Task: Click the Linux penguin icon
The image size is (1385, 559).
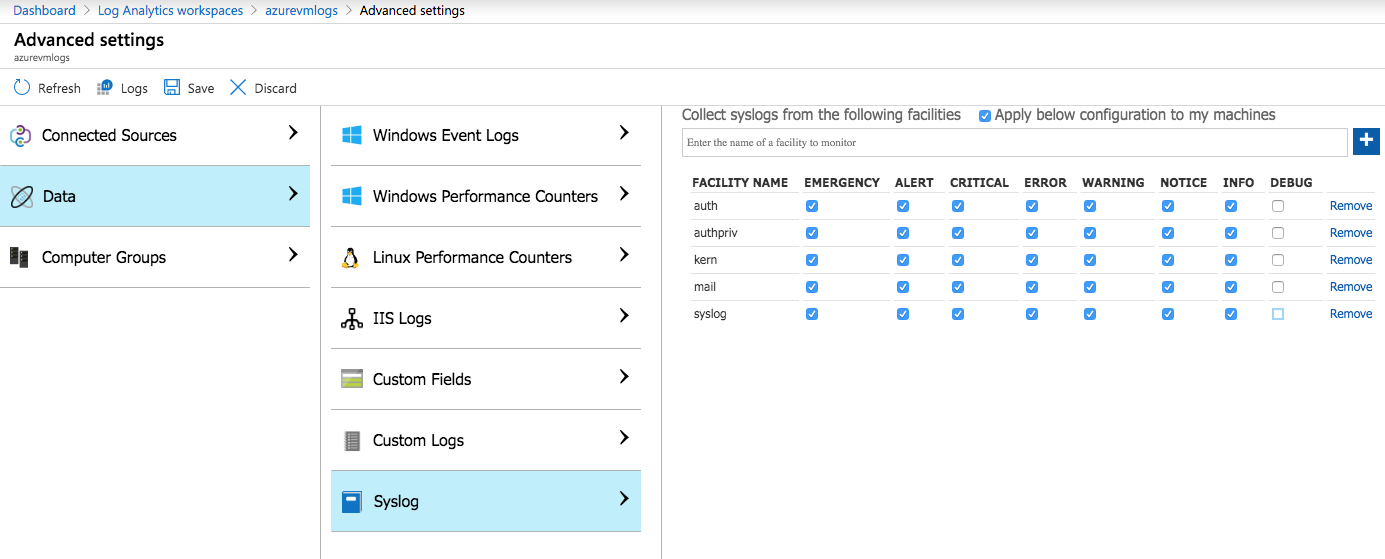Action: 350,257
